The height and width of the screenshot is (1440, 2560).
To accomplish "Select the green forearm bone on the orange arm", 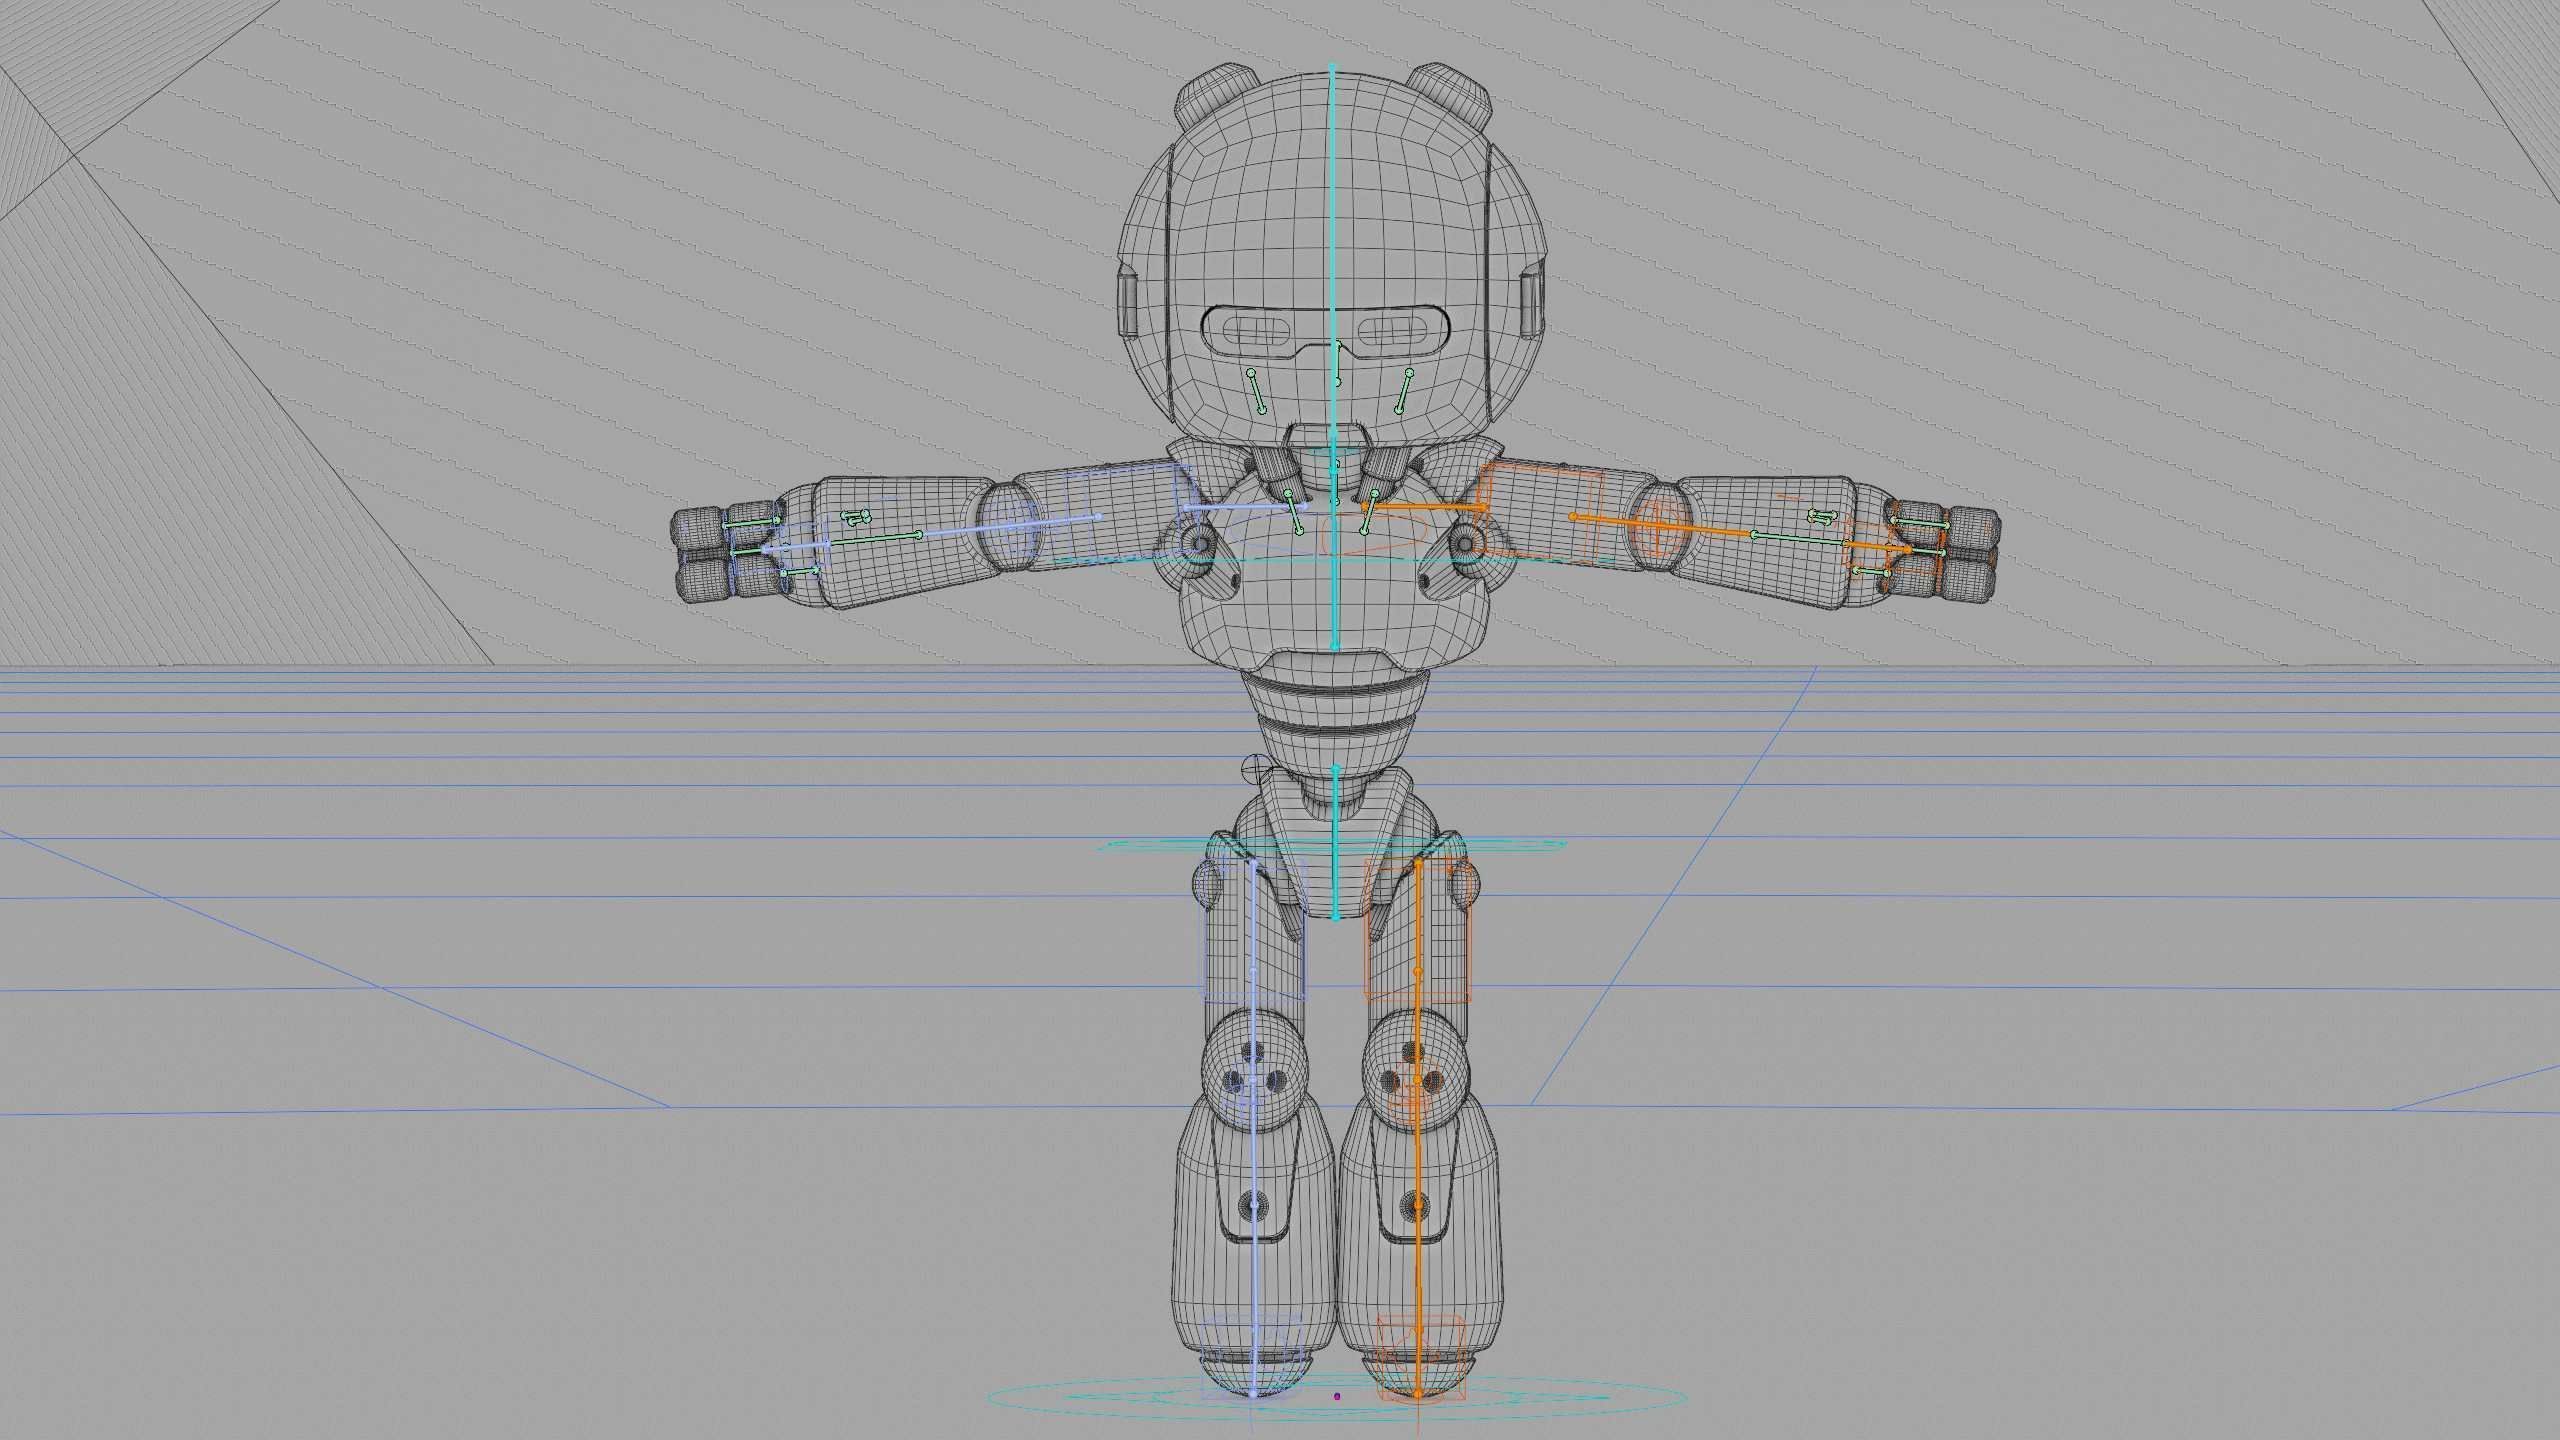I will tap(1800, 540).
